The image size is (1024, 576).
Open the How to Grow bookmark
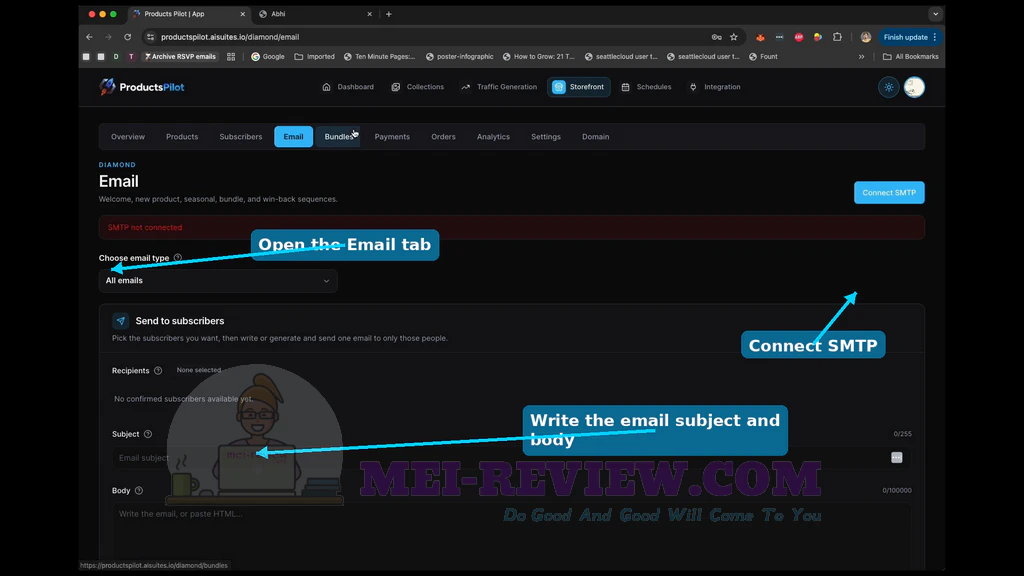tap(538, 57)
